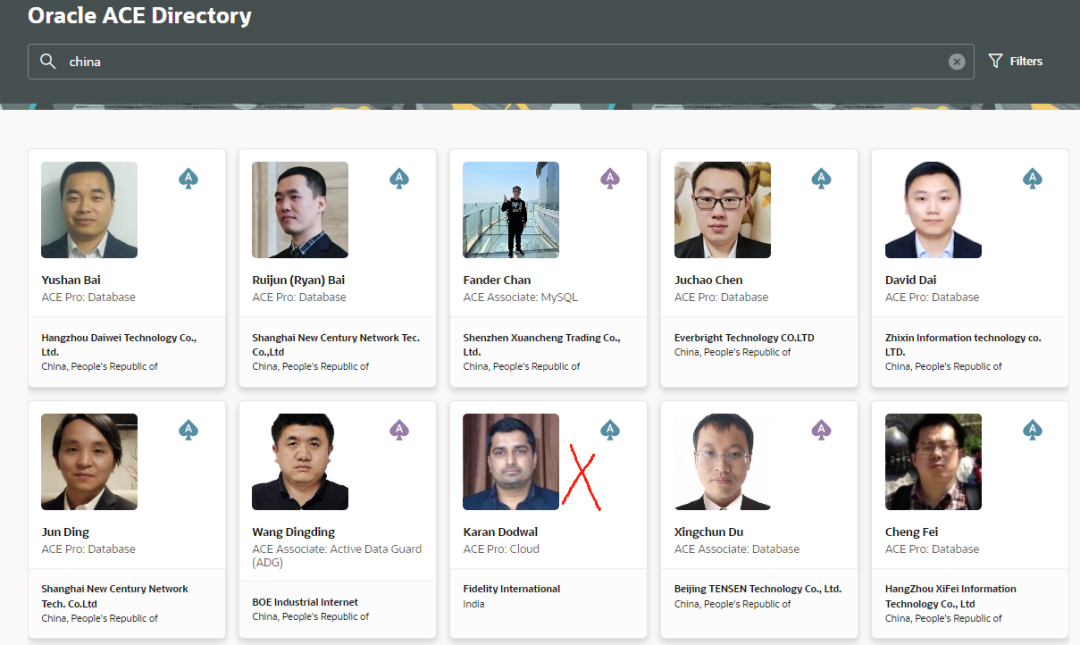1080x645 pixels.
Task: Click ACE badge icon on Jun Ding card
Action: [188, 430]
